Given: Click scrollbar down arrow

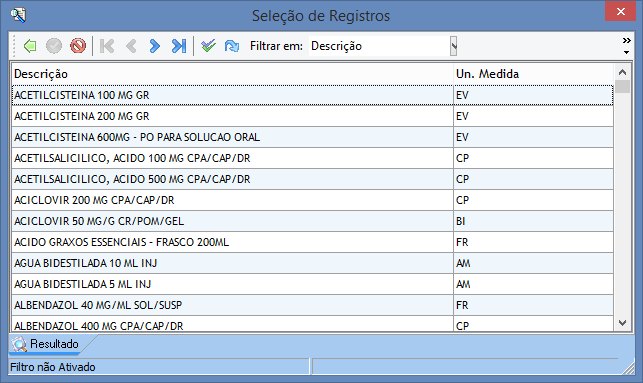Looking at the screenshot, I should pyautogui.click(x=622, y=323).
